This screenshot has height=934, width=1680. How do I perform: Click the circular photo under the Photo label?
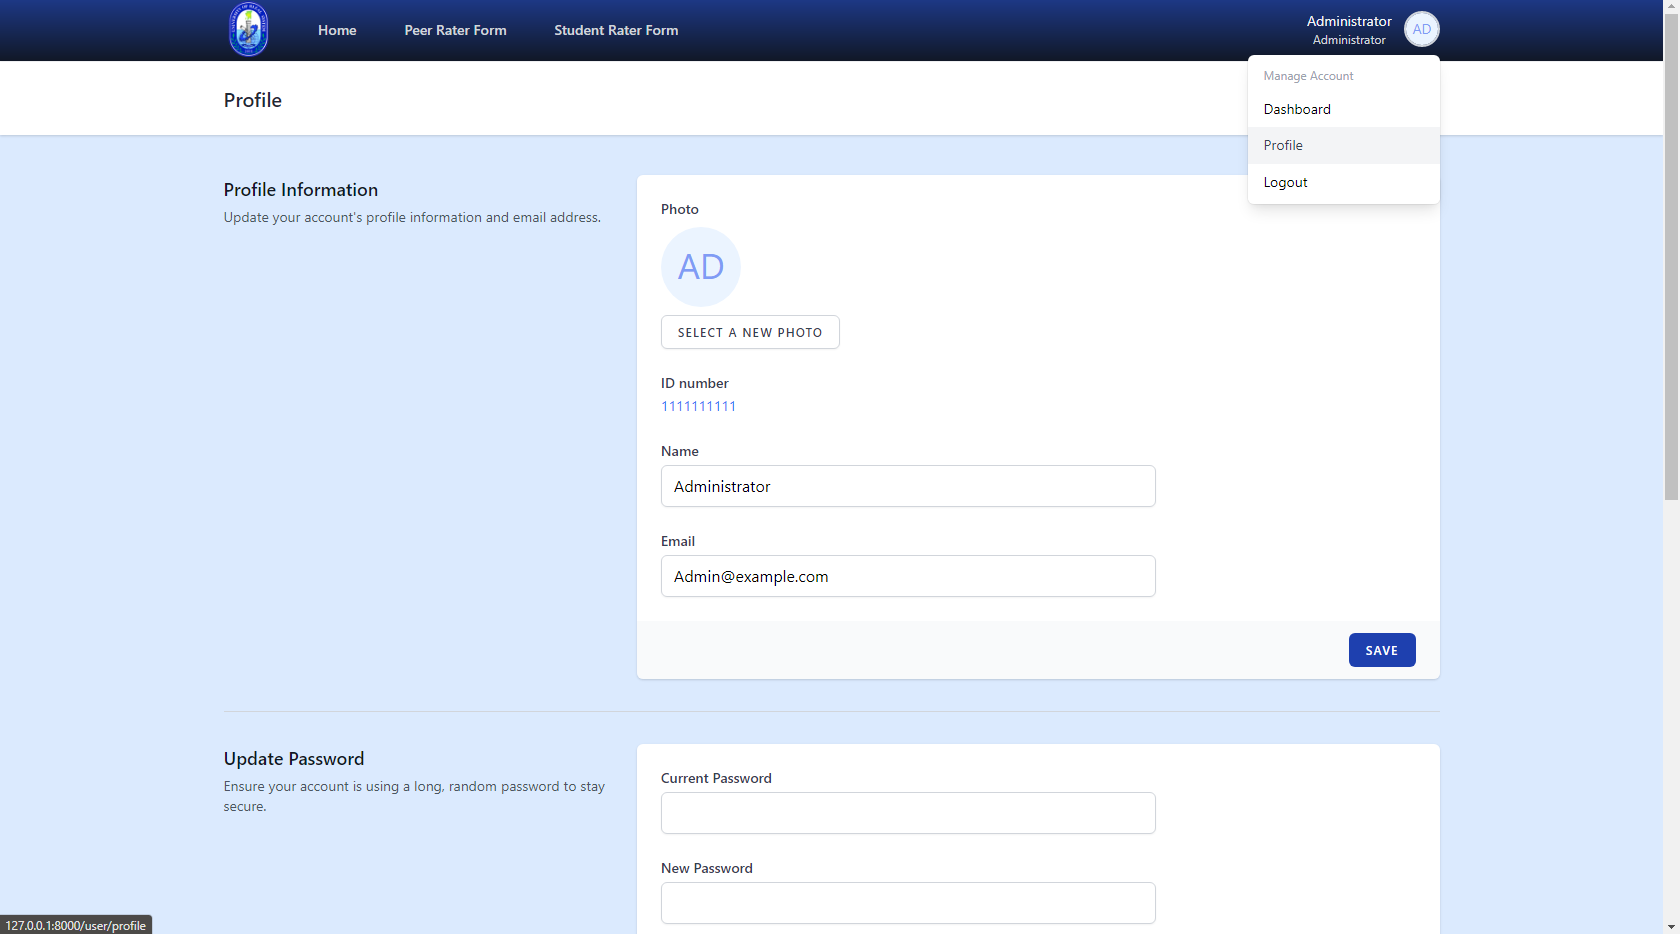point(700,267)
